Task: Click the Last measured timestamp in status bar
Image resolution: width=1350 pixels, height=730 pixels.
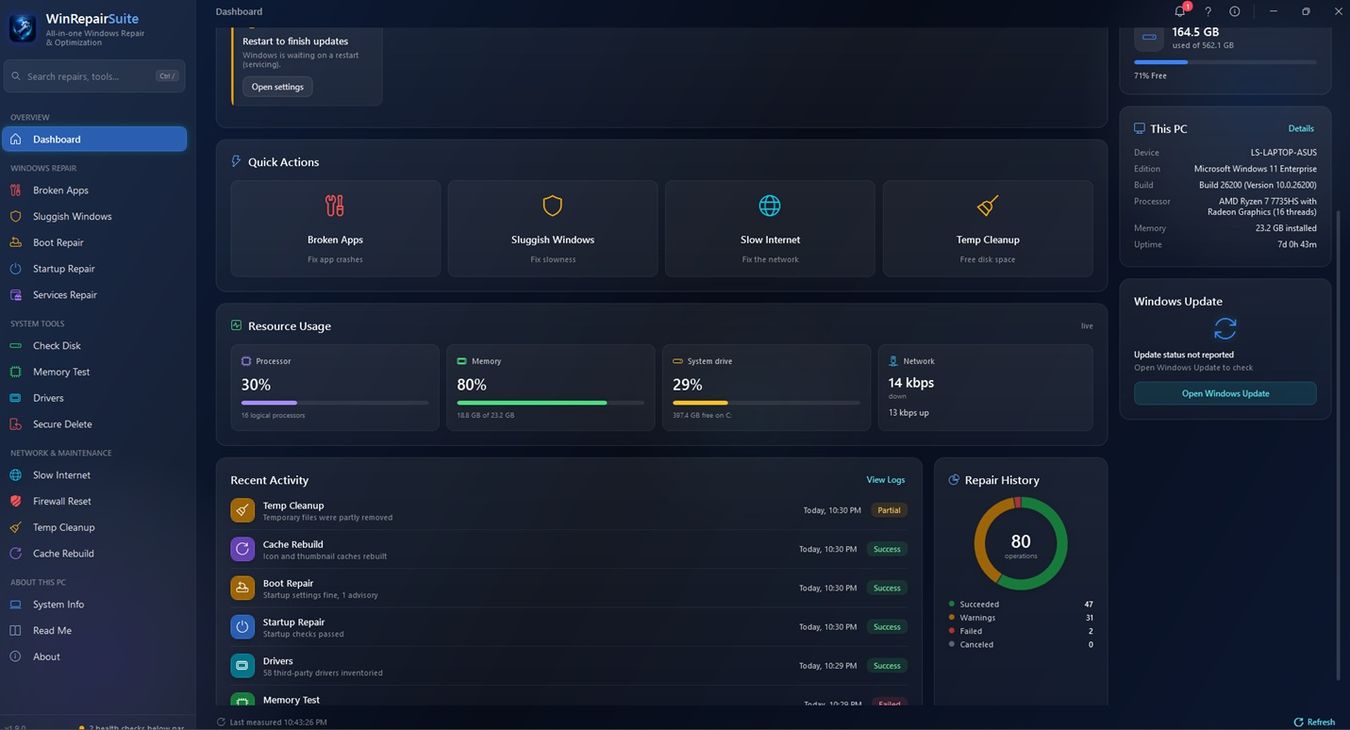Action: (x=278, y=722)
